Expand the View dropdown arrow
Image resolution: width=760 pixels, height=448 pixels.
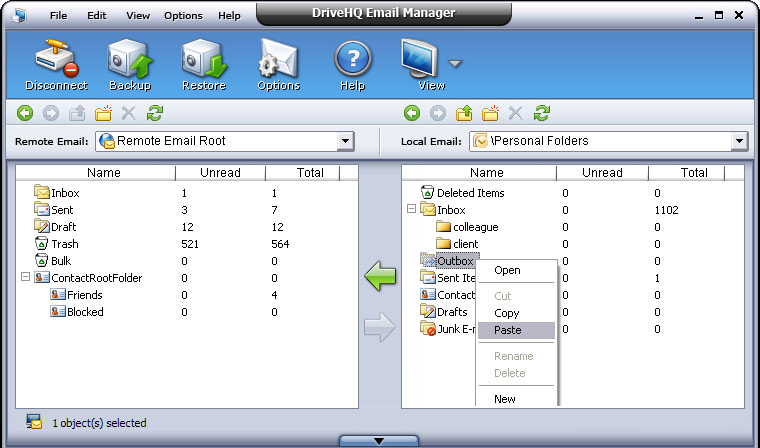coord(455,64)
